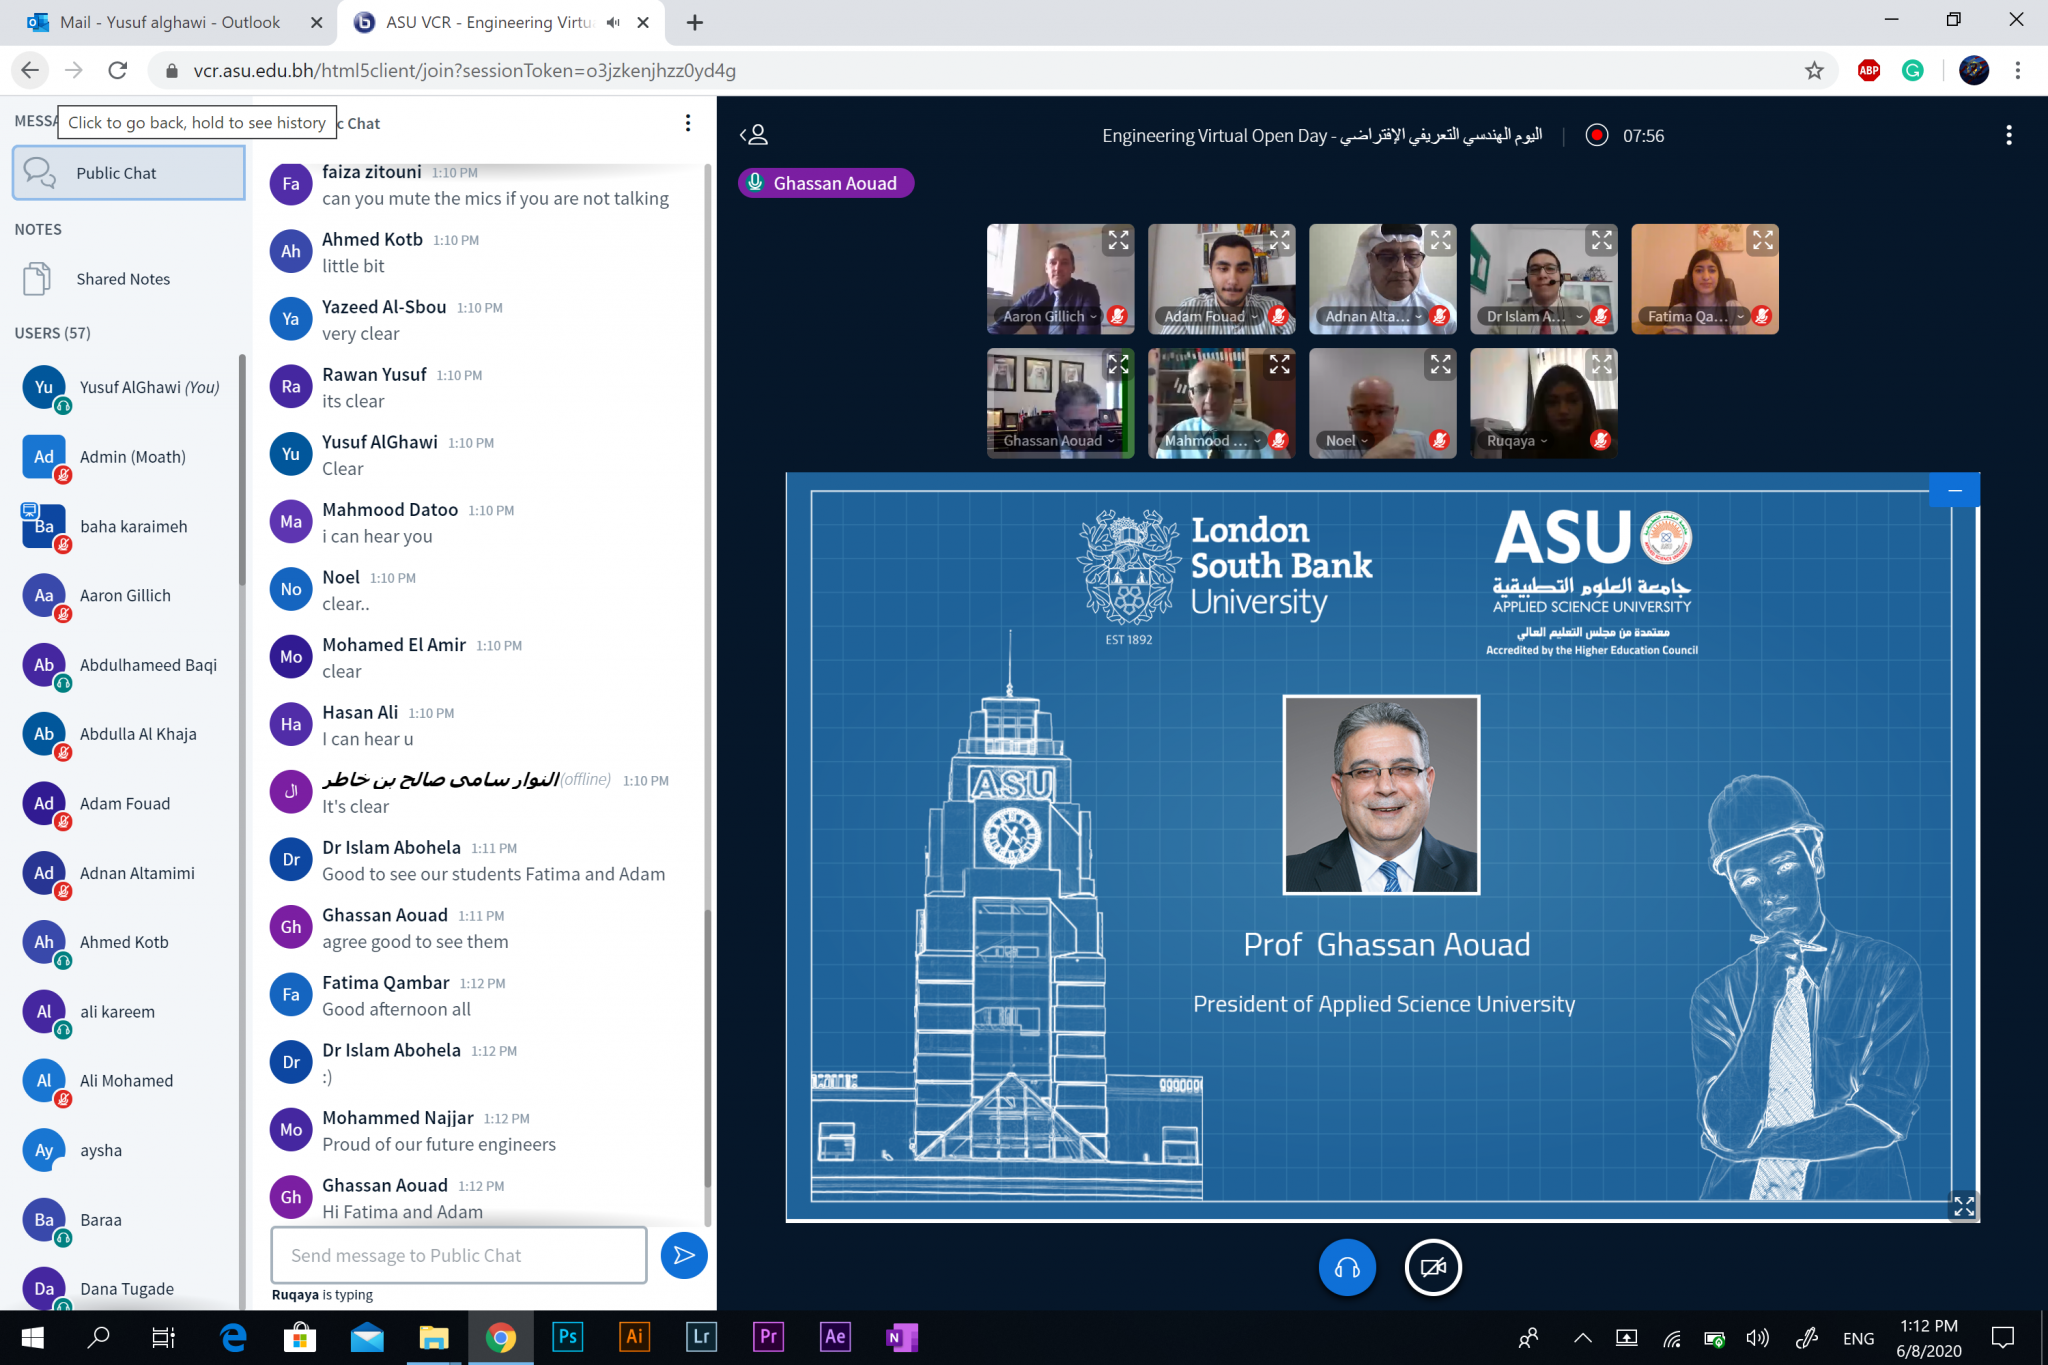The width and height of the screenshot is (2048, 1365).
Task: Send the public chat message
Action: click(684, 1255)
